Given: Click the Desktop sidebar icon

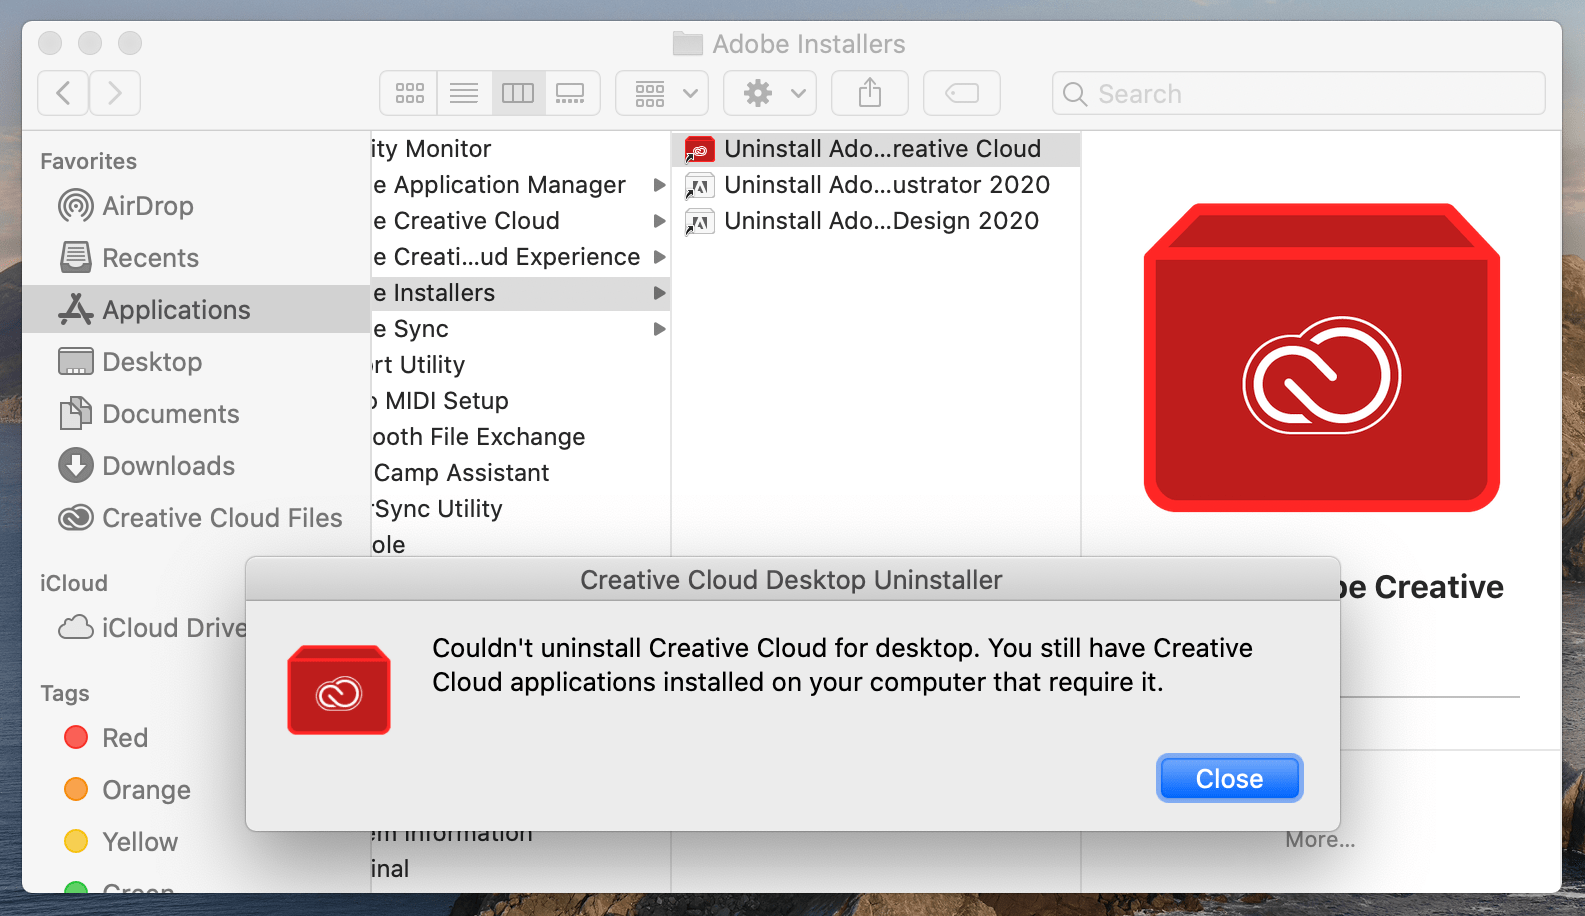Looking at the screenshot, I should click(76, 362).
